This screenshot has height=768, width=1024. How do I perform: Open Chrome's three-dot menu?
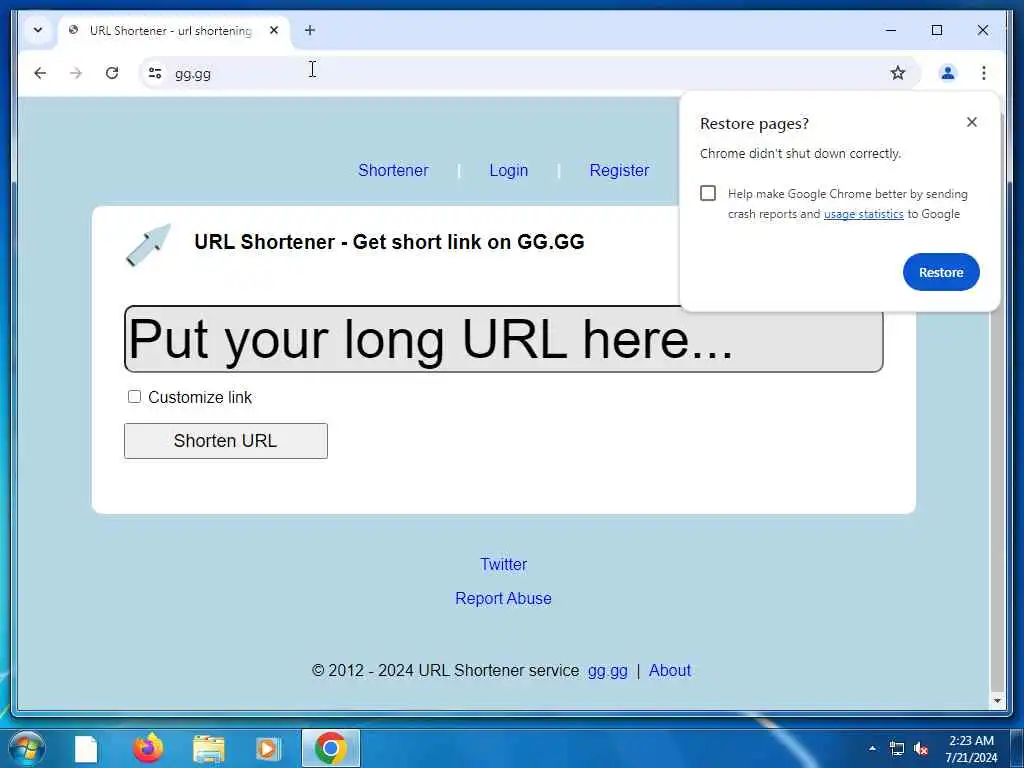[x=984, y=72]
